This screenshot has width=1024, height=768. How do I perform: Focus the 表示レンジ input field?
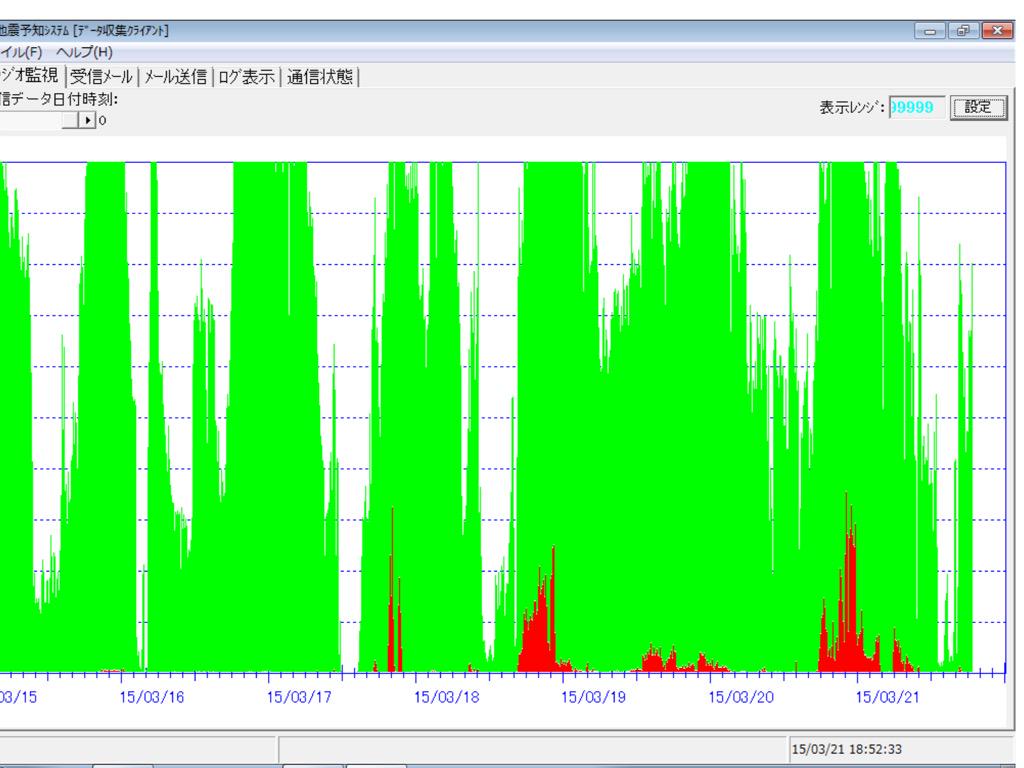click(917, 107)
